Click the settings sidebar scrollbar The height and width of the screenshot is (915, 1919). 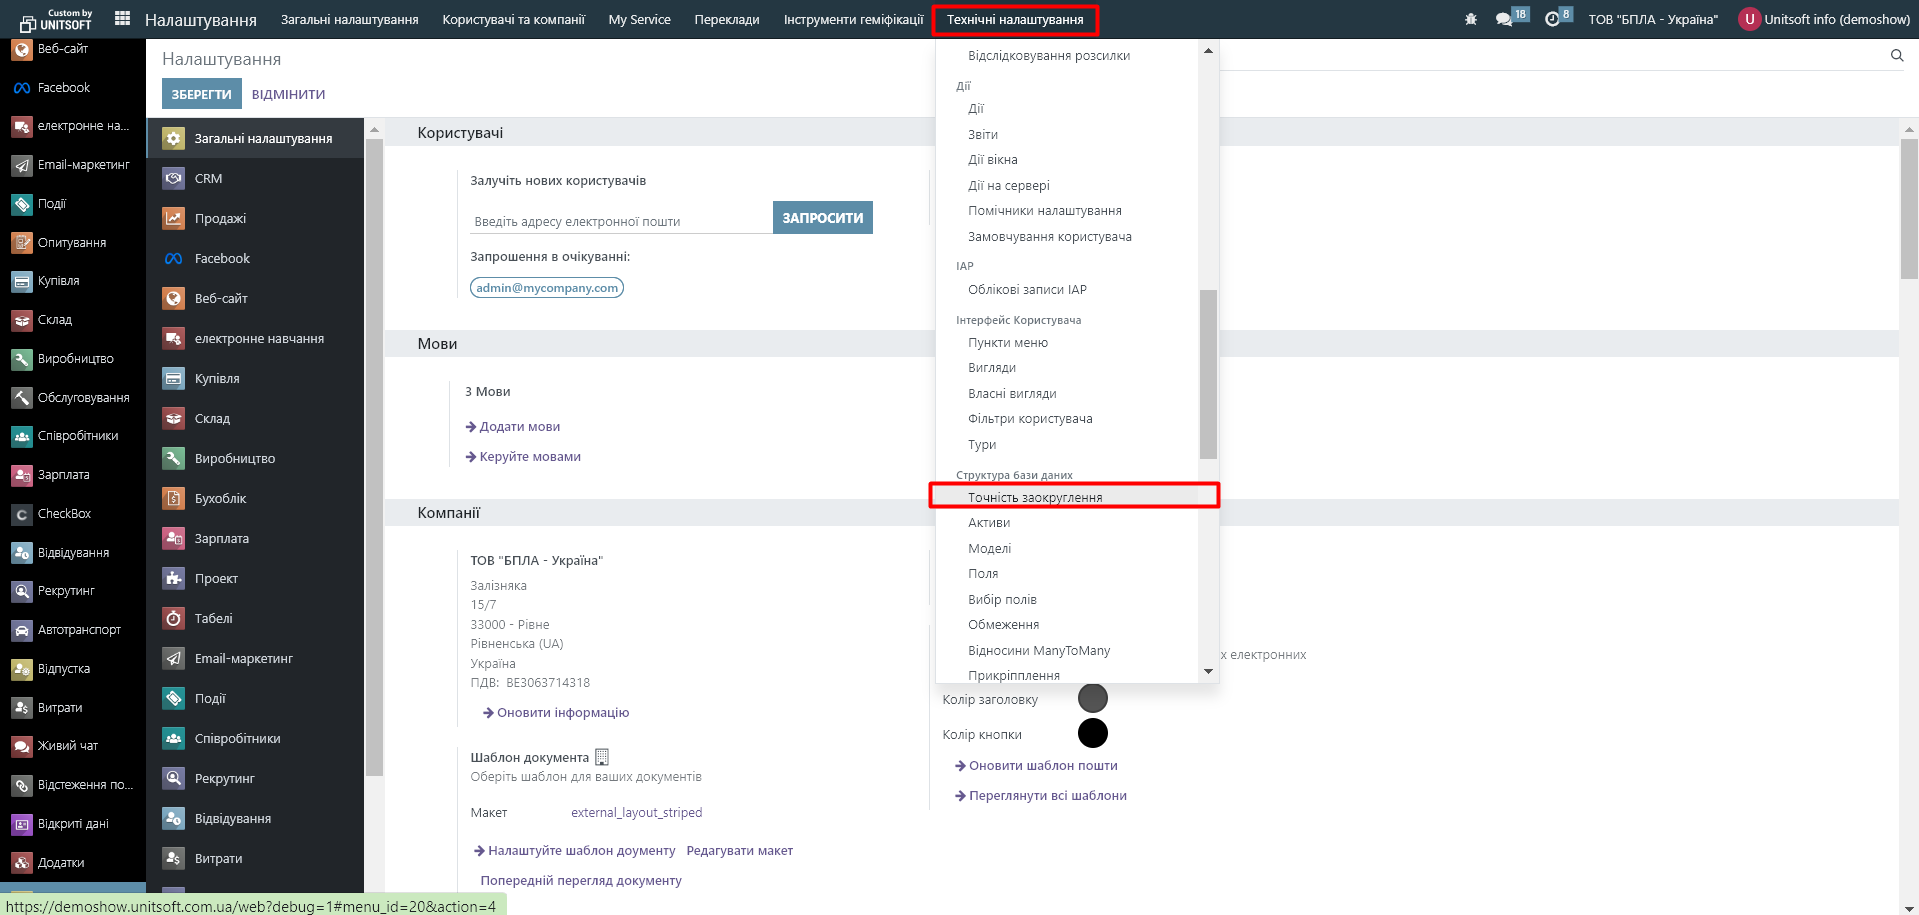[375, 456]
